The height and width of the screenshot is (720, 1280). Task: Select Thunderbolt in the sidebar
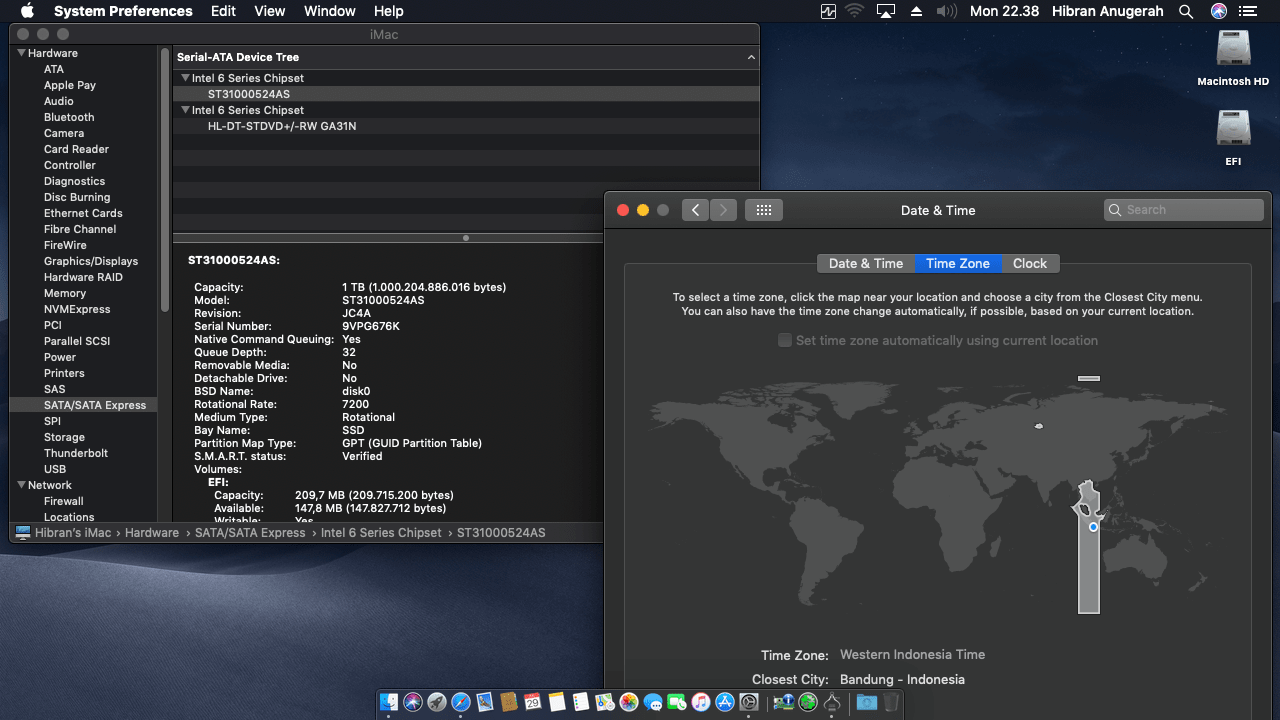(x=76, y=453)
